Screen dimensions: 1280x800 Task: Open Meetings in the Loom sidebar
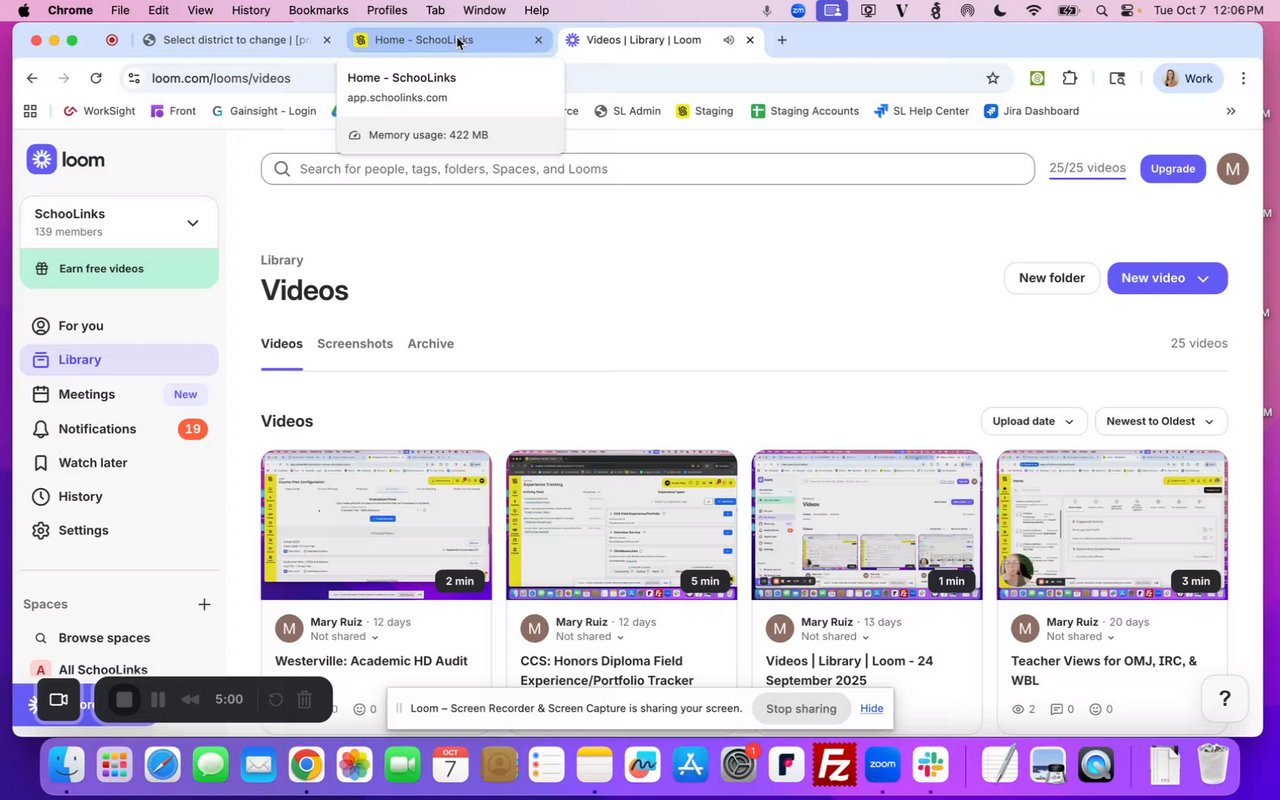point(119,394)
